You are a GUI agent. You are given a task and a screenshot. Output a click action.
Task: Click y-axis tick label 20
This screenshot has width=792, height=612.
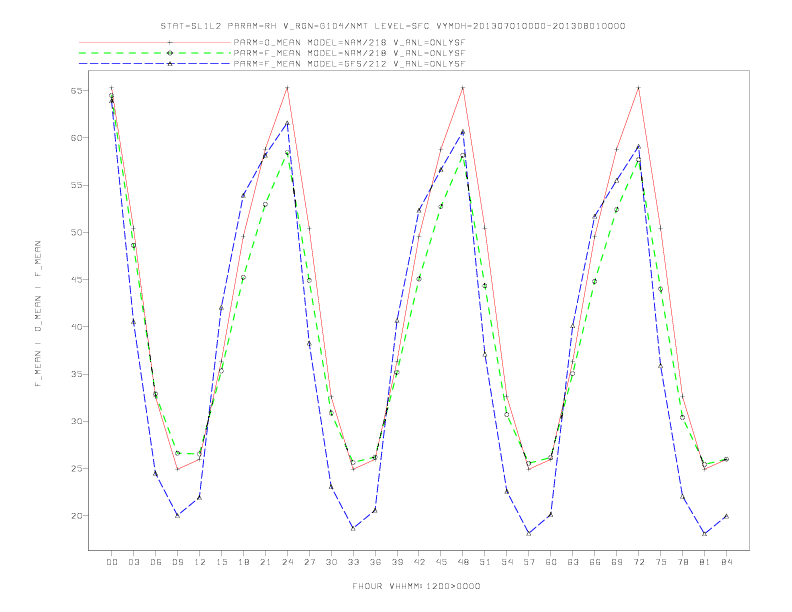click(x=76, y=516)
